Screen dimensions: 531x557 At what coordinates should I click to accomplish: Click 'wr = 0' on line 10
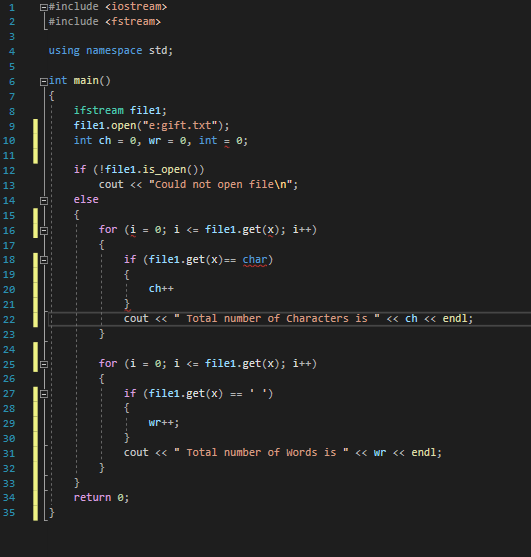[x=167, y=141]
